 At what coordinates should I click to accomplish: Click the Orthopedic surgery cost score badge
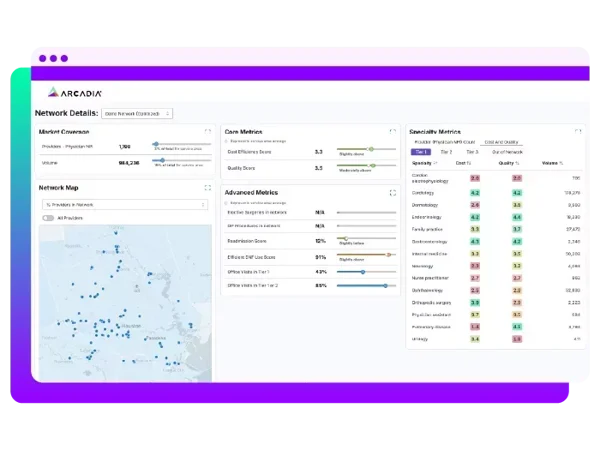click(x=475, y=303)
